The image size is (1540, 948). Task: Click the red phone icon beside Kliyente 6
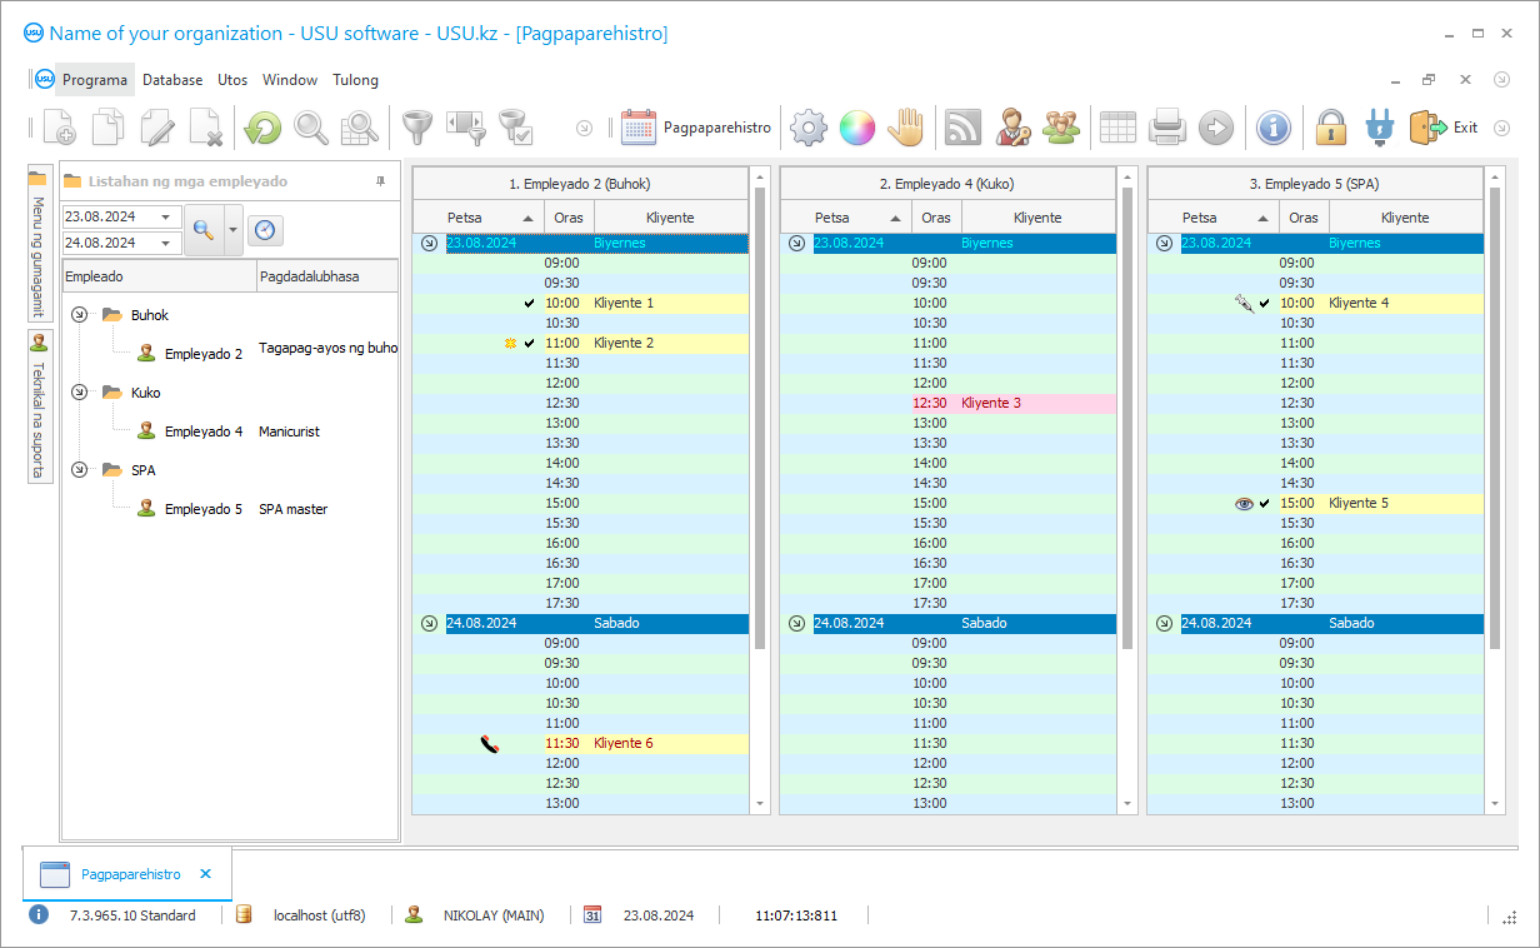[x=489, y=744]
